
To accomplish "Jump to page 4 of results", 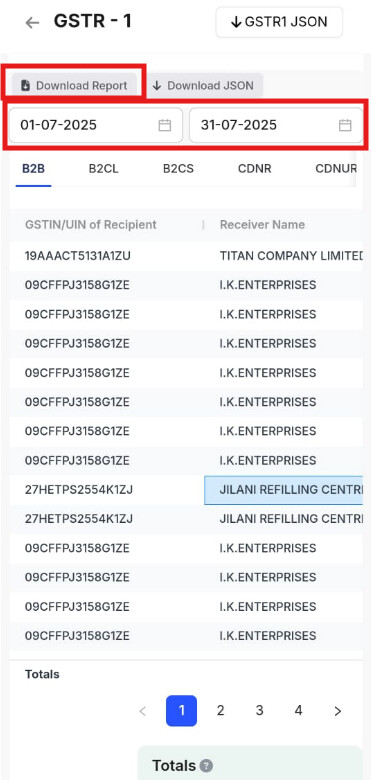I will click(298, 711).
